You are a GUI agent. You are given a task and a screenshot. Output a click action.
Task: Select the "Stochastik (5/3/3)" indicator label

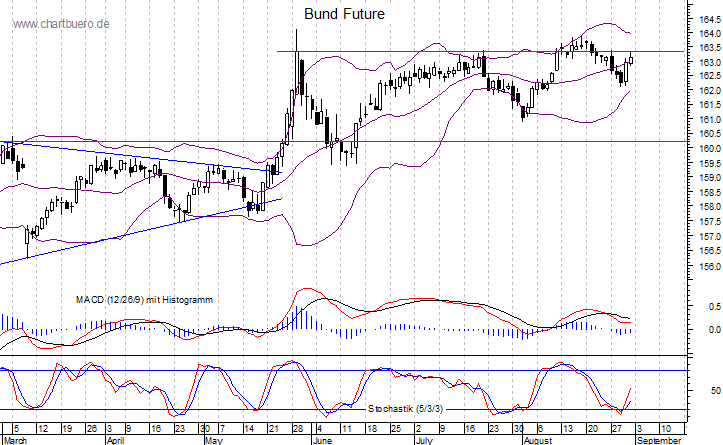click(x=405, y=409)
